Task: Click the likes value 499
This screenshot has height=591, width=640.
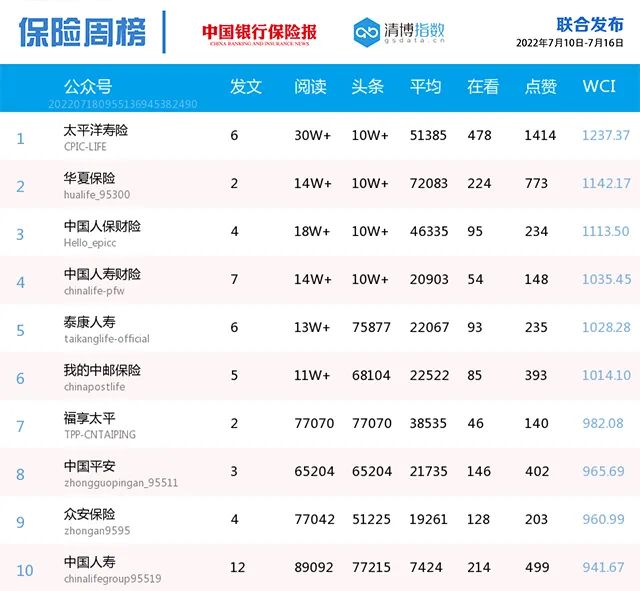Action: [x=537, y=567]
